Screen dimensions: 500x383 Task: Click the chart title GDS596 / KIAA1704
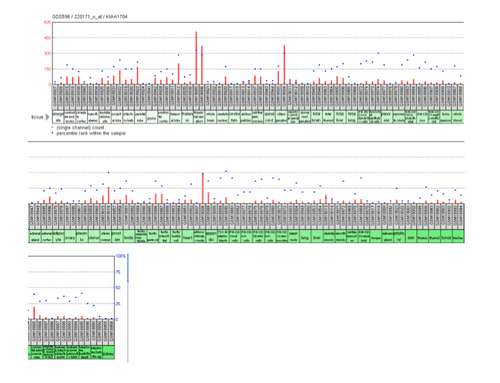coord(90,17)
